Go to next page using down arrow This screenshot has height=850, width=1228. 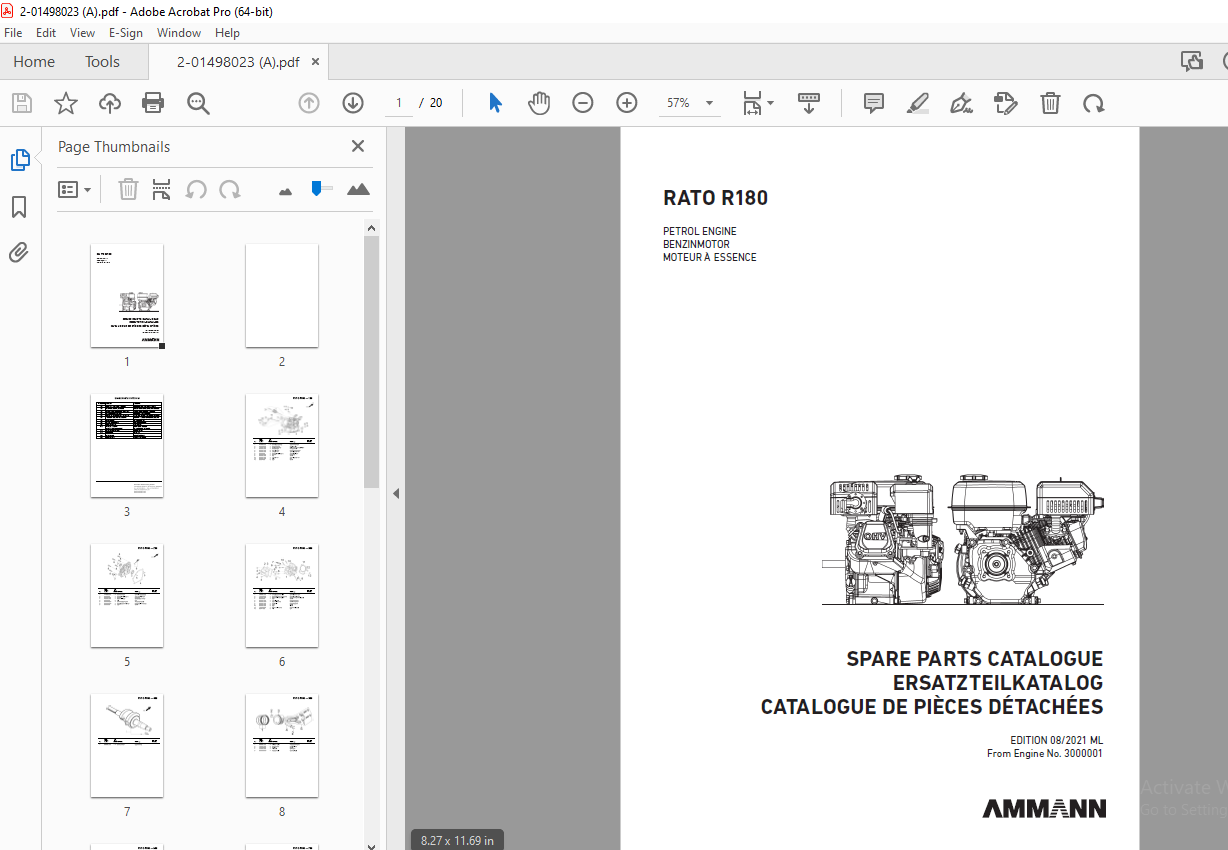click(353, 103)
